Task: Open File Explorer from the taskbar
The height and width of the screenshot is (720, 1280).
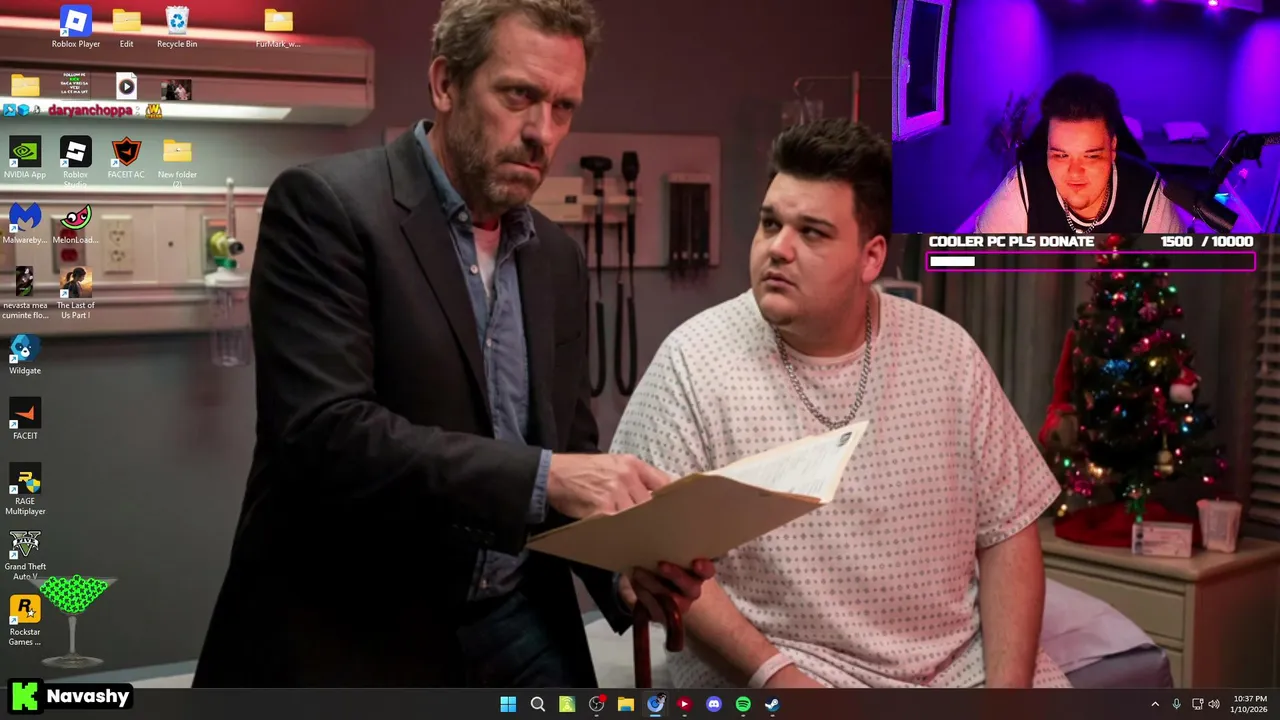Action: point(626,704)
